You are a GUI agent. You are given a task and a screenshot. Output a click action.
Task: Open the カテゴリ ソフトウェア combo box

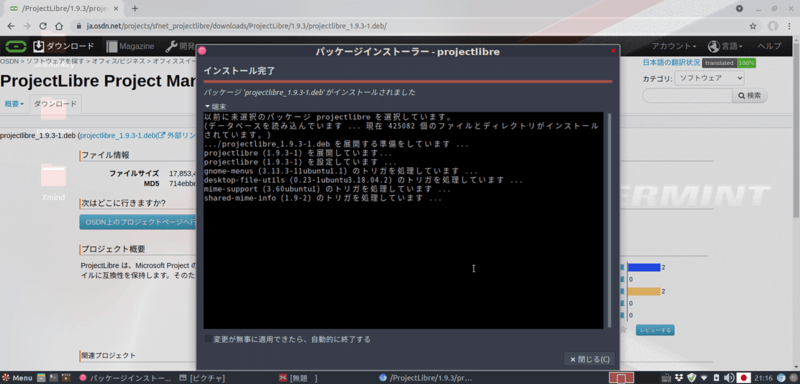click(709, 78)
